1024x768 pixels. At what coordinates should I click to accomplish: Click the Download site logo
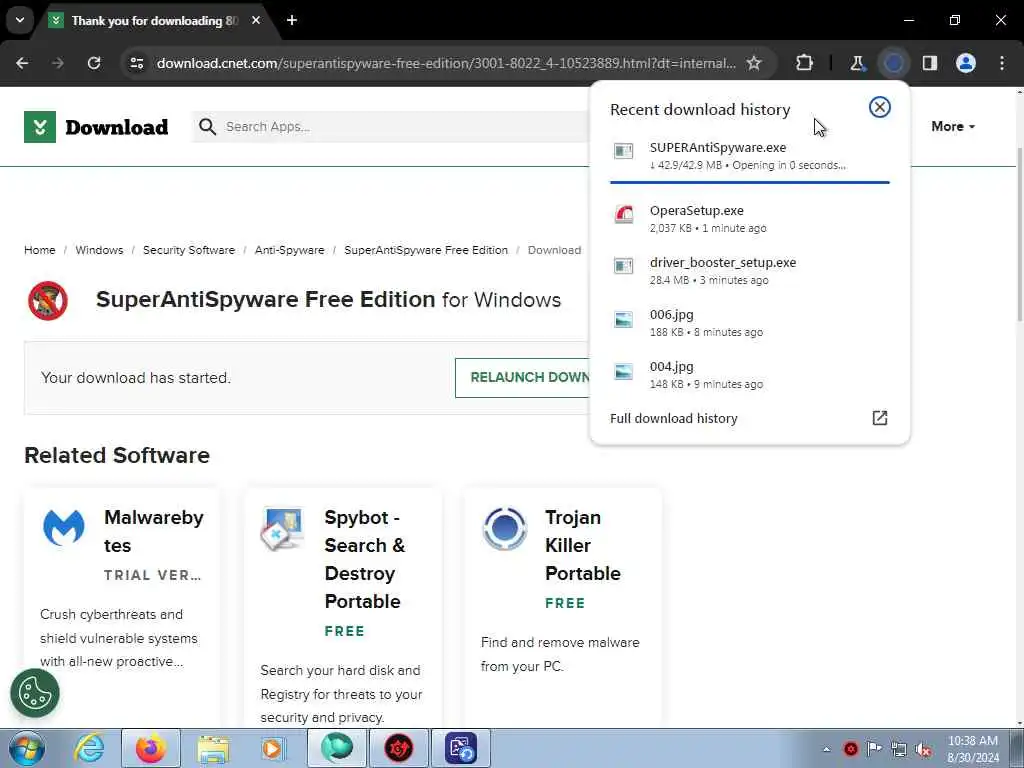pyautogui.click(x=96, y=127)
